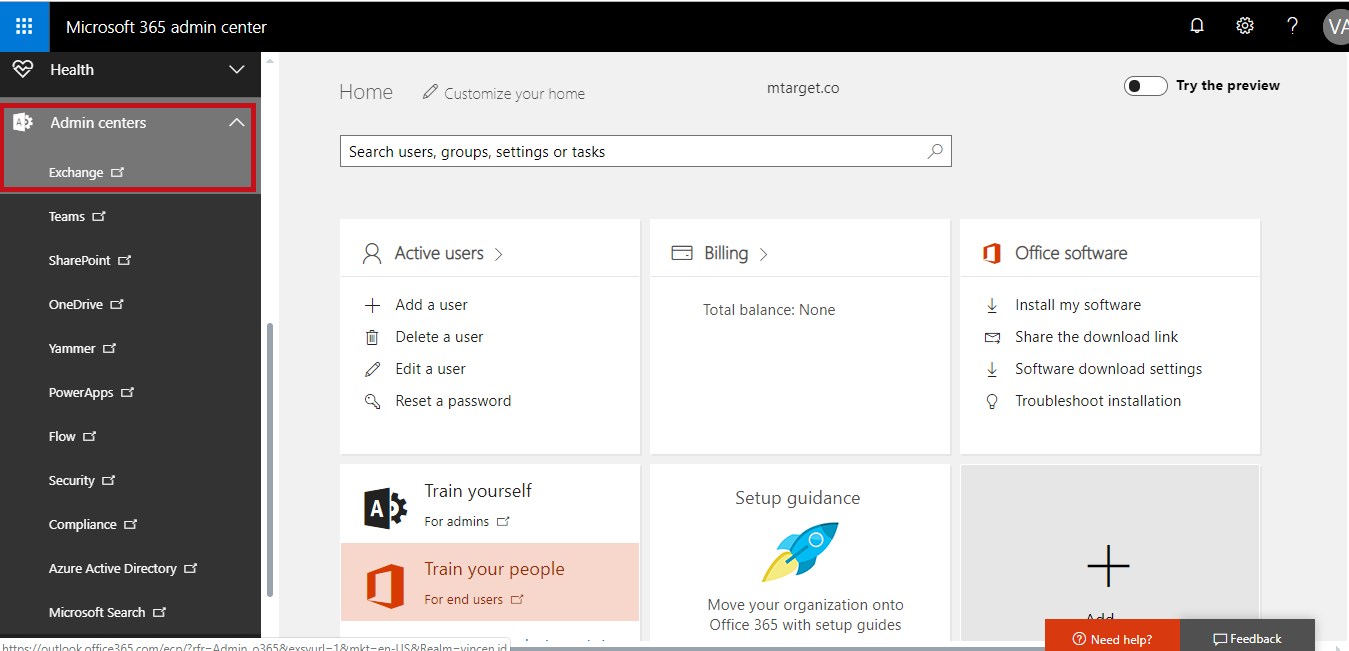The height and width of the screenshot is (651, 1349).
Task: Click the sidebar vertical scrollbar
Action: tap(269, 460)
